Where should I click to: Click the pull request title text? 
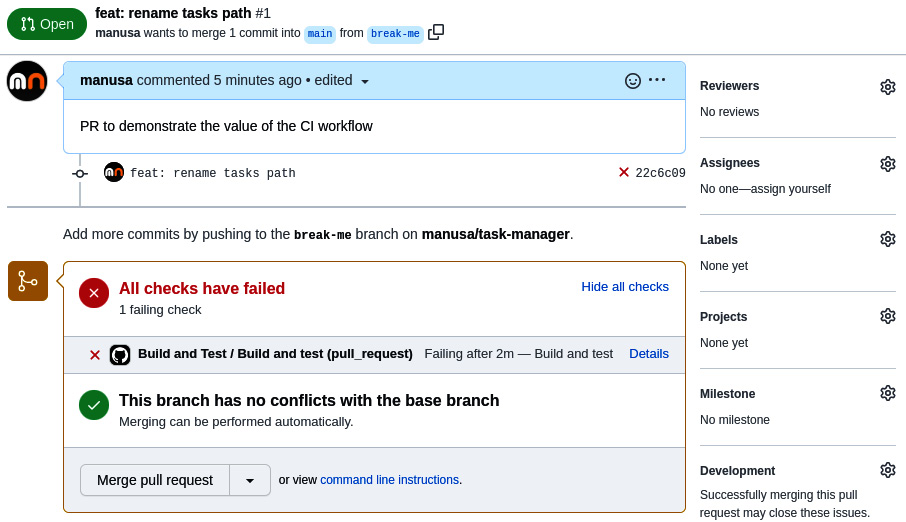[x=173, y=13]
